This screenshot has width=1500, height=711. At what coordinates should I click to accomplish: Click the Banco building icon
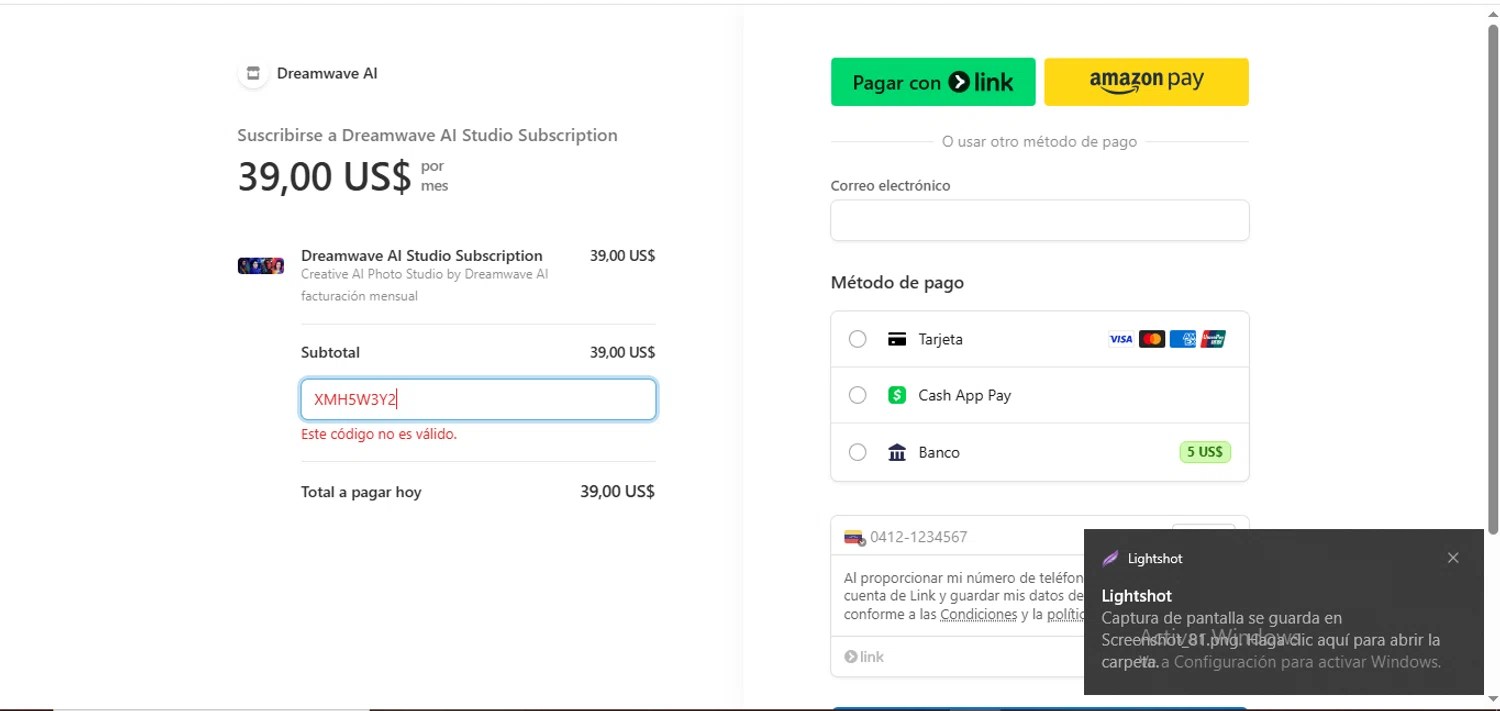pyautogui.click(x=897, y=453)
